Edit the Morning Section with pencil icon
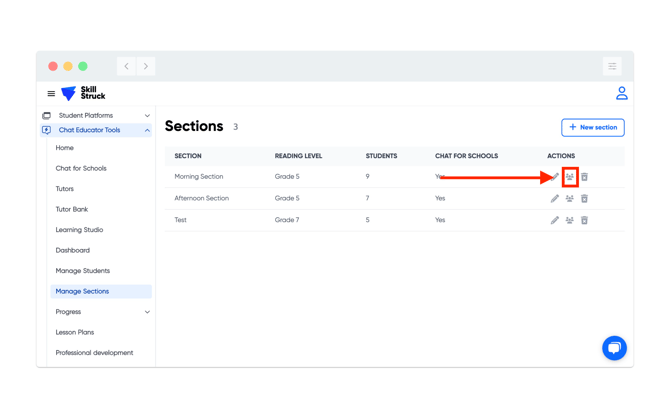This screenshot has width=670, height=418. click(556, 177)
